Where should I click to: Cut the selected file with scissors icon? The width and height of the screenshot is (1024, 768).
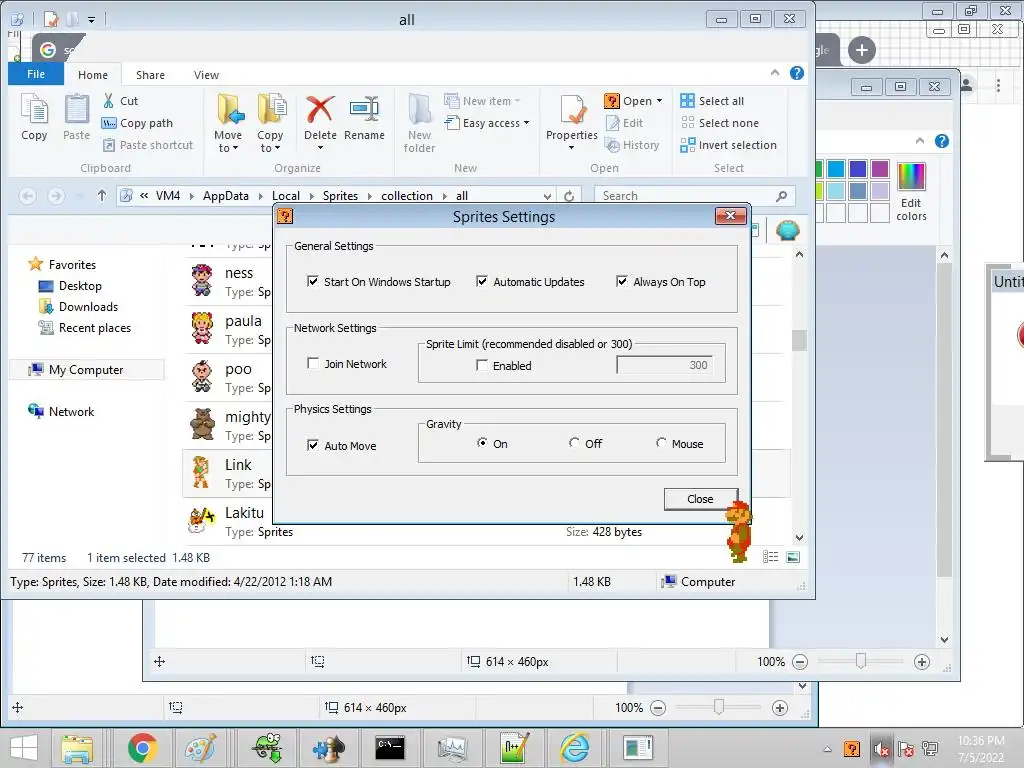120,101
